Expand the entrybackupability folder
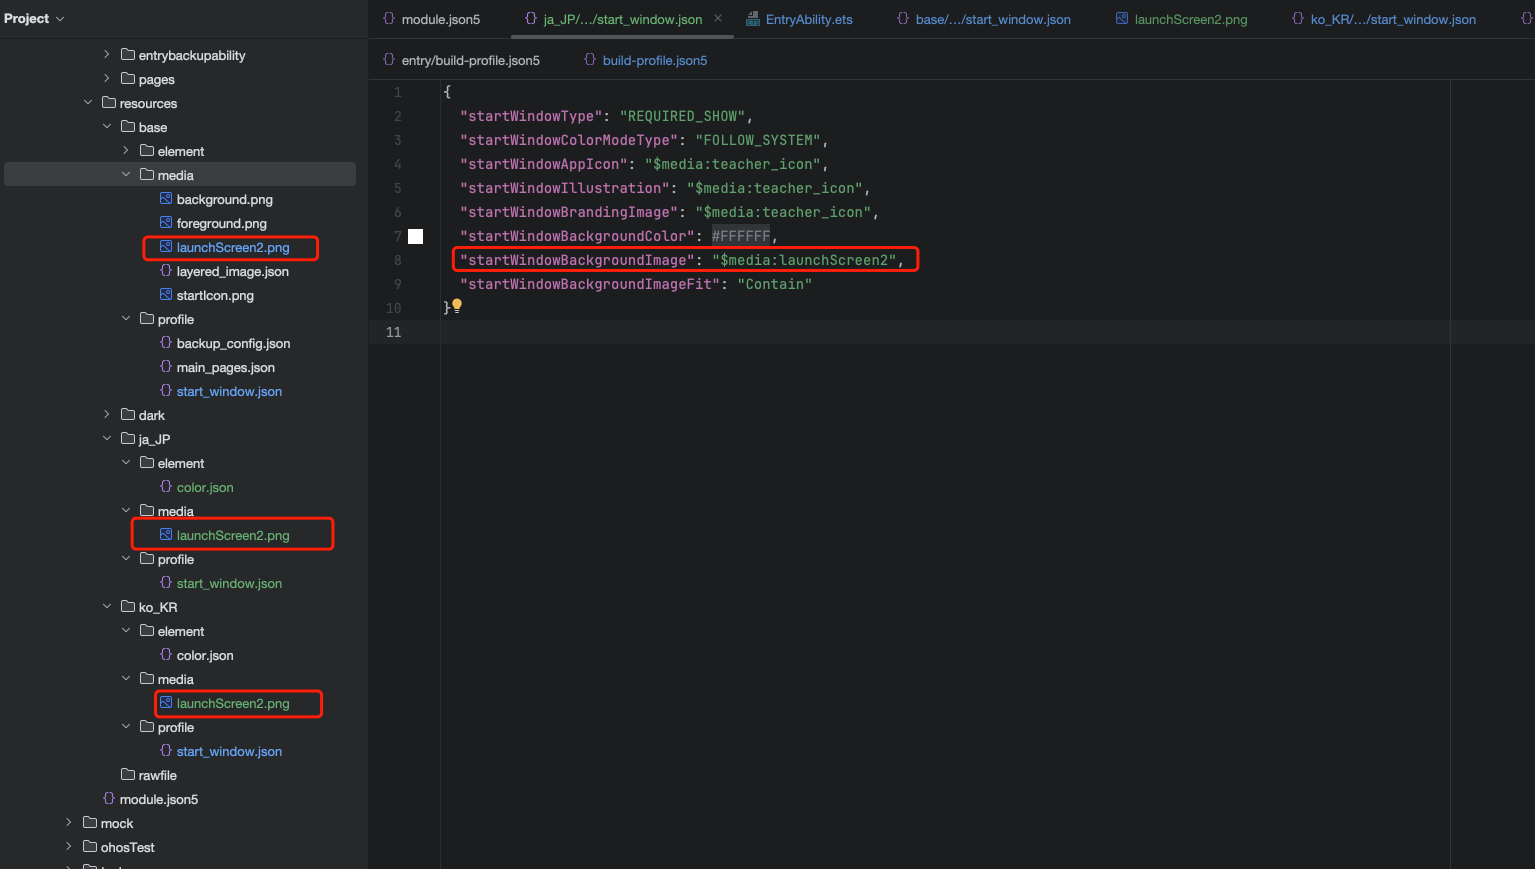 click(x=107, y=55)
